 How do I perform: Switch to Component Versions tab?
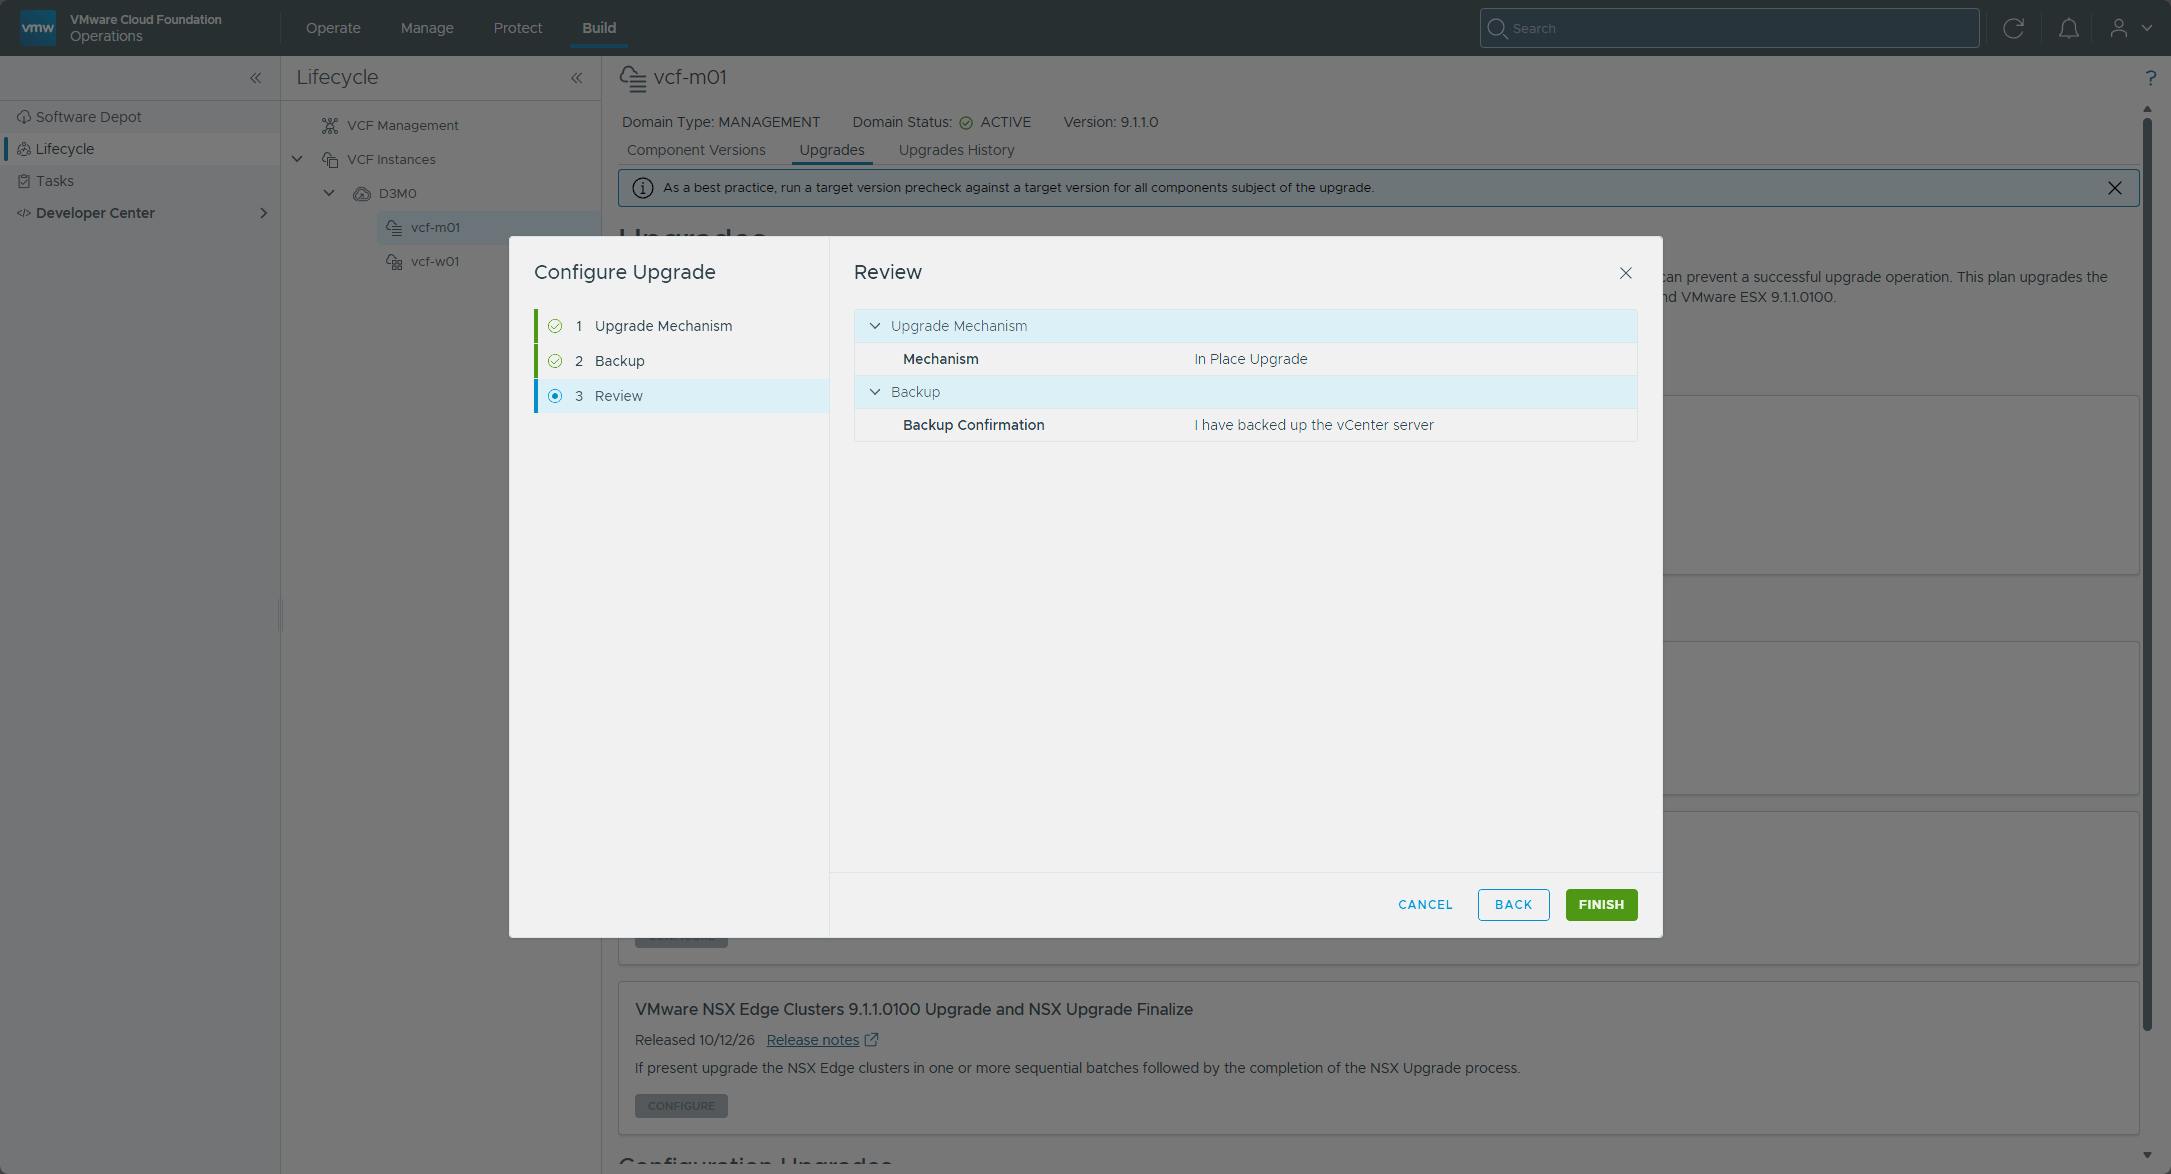click(x=696, y=150)
